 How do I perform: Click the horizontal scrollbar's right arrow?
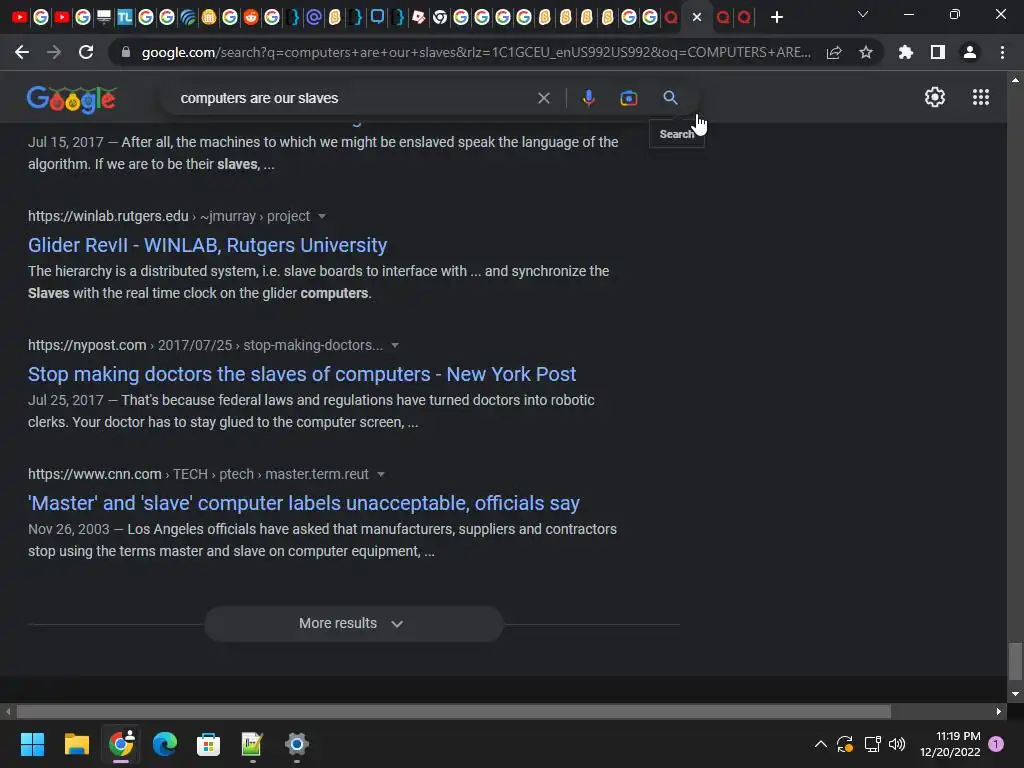click(x=999, y=712)
